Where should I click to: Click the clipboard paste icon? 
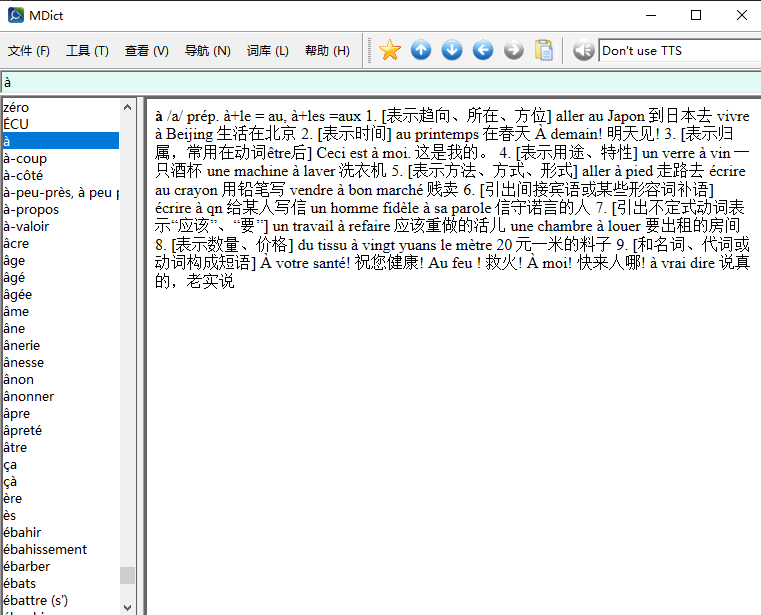pyautogui.click(x=544, y=50)
